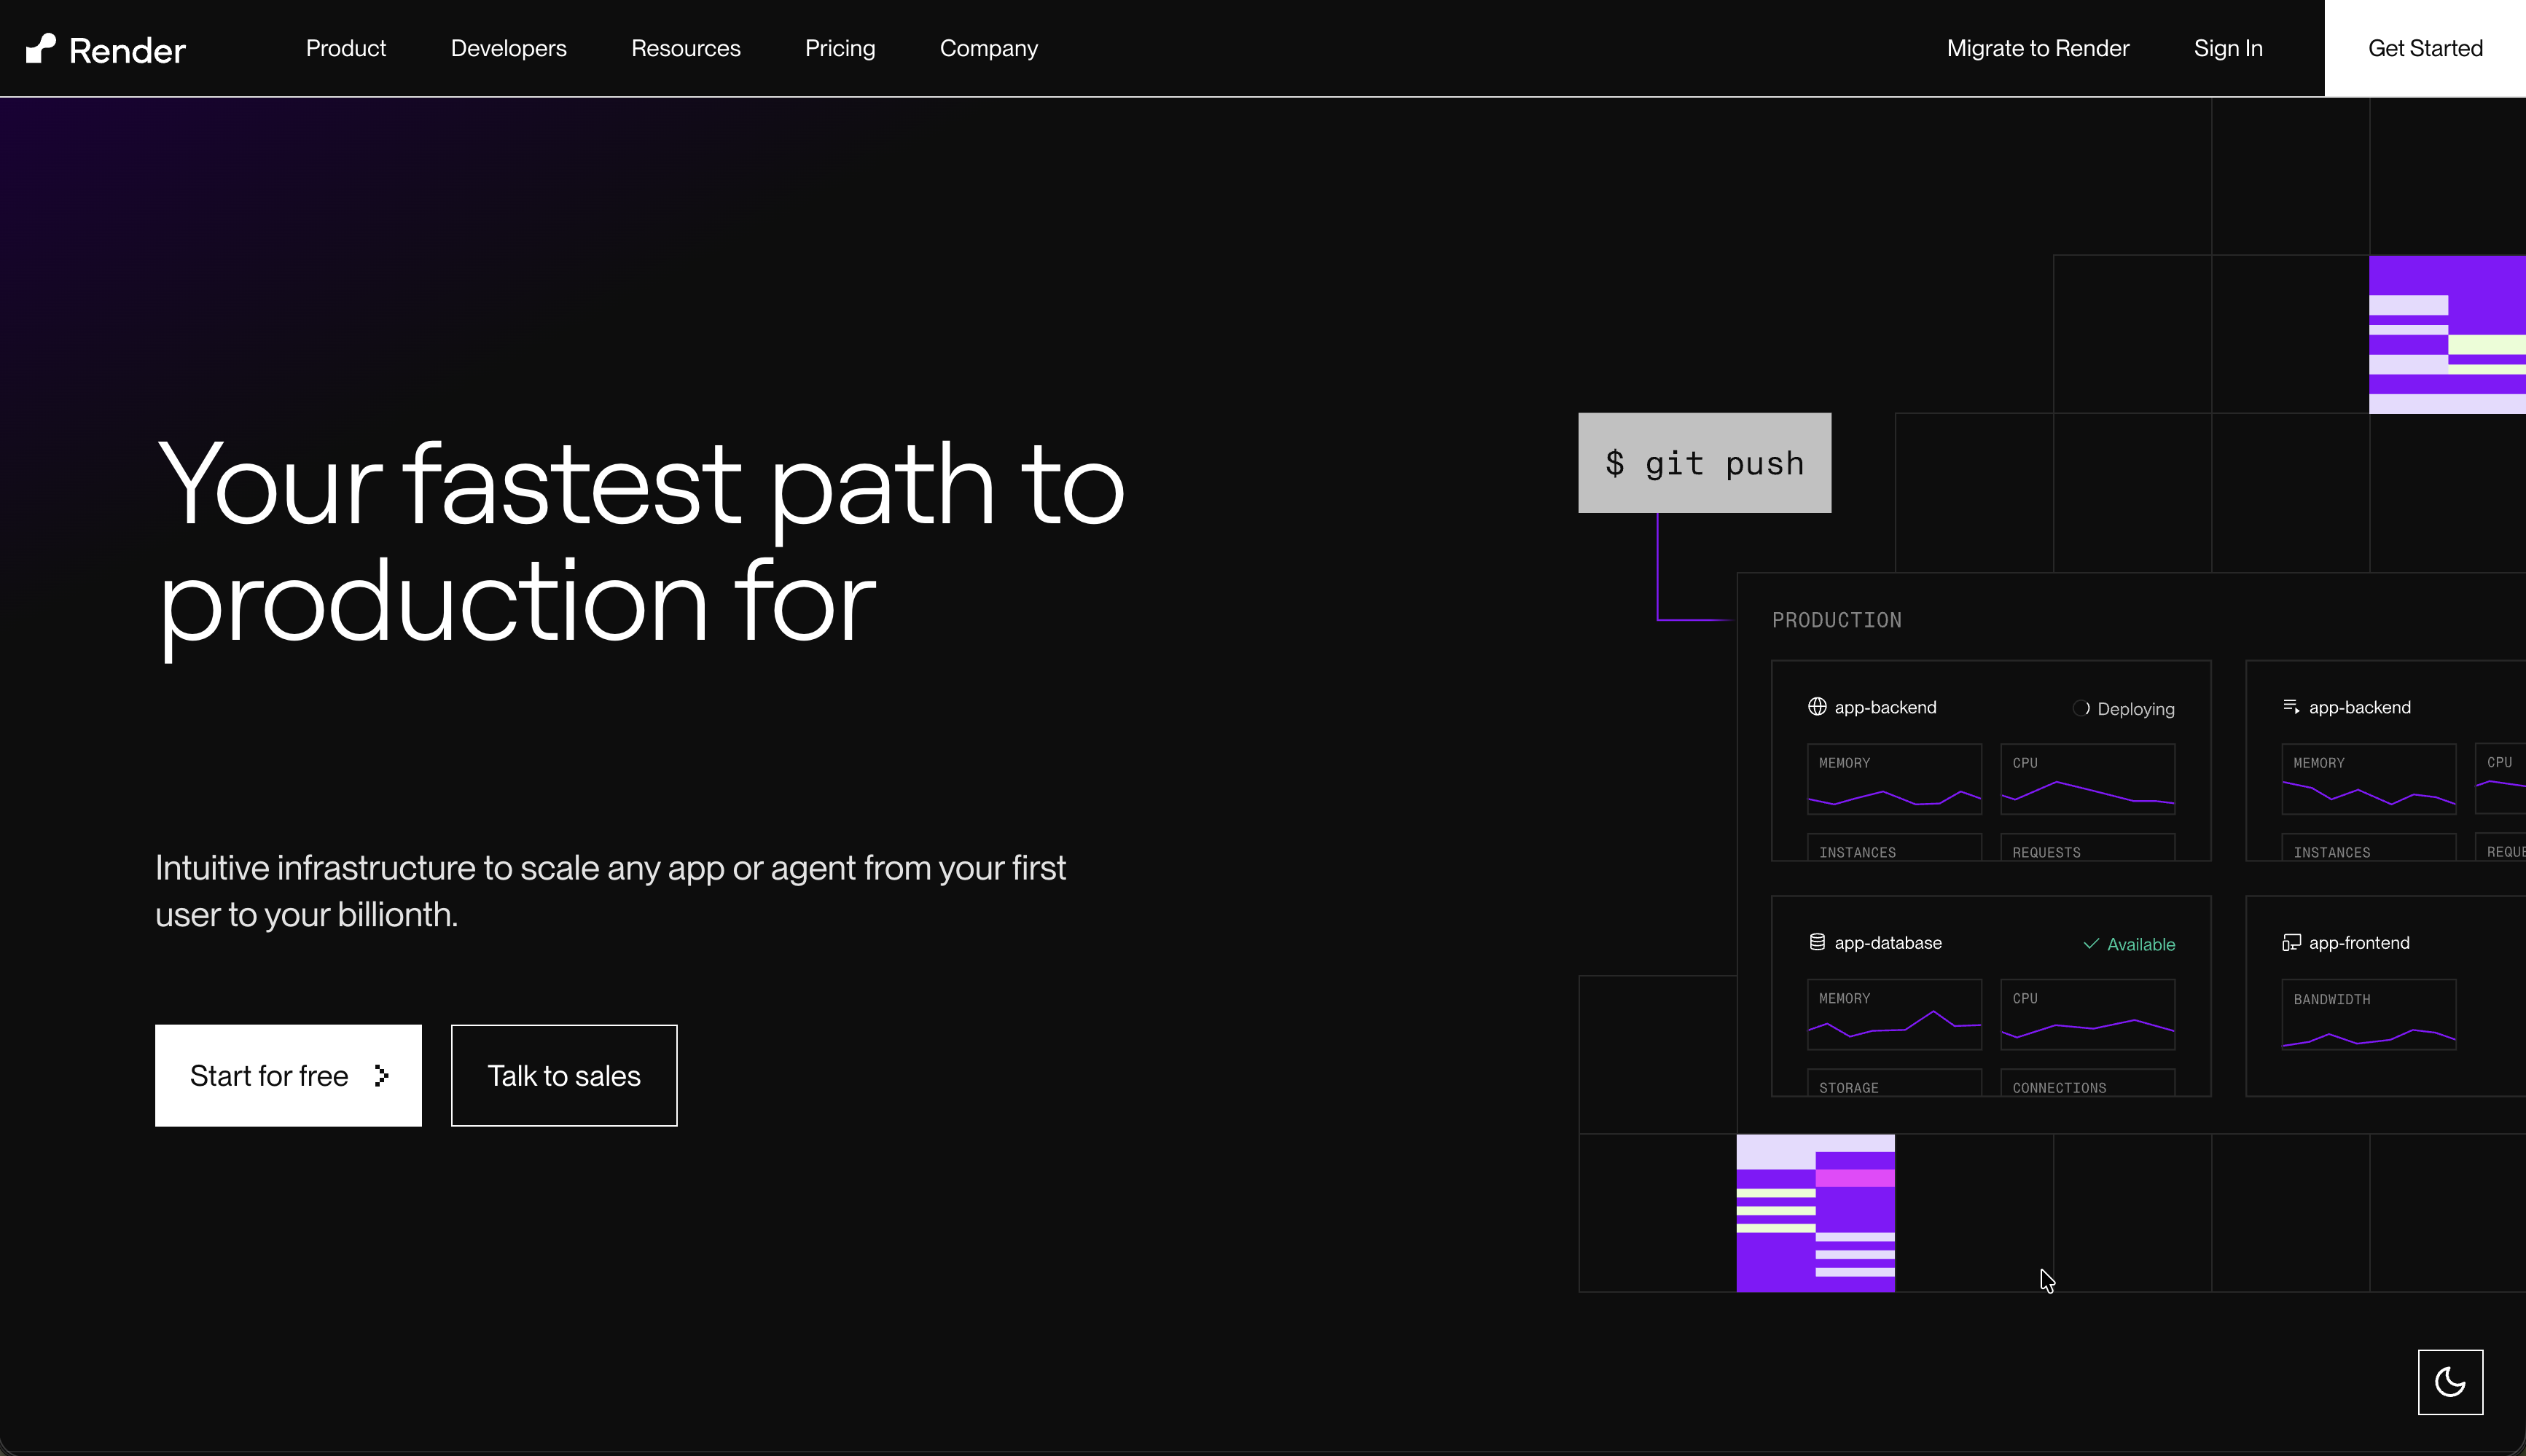Click purple striped tile below production panel

pyautogui.click(x=1816, y=1213)
